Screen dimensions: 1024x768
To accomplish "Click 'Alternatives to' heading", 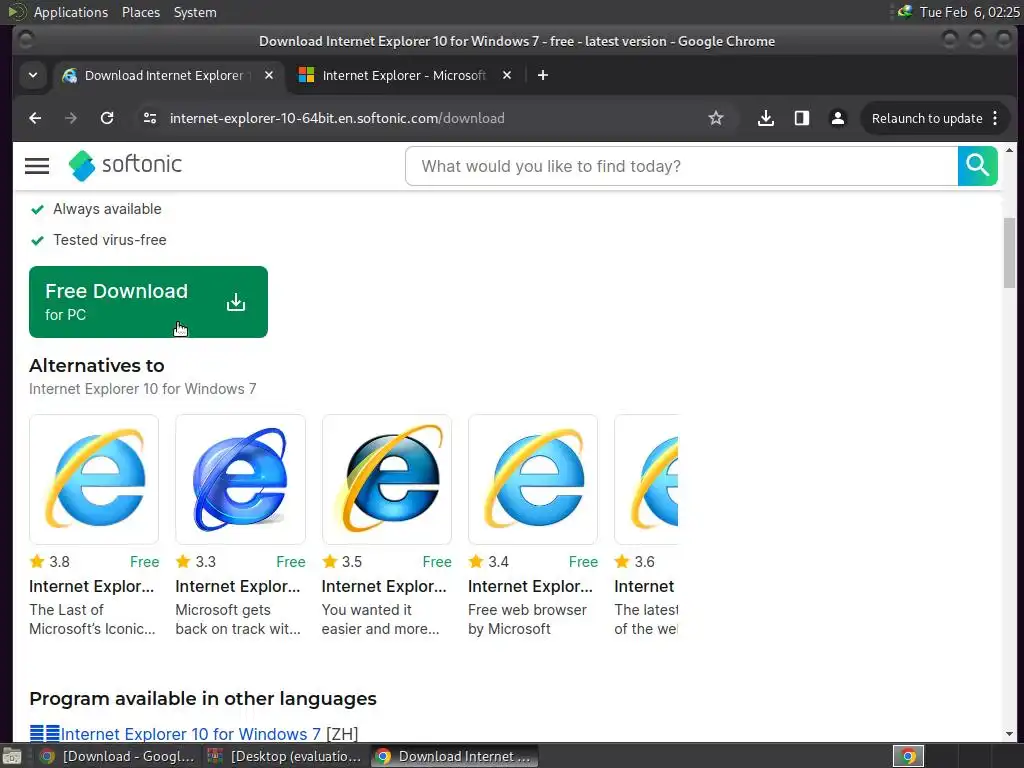I will pyautogui.click(x=97, y=365).
